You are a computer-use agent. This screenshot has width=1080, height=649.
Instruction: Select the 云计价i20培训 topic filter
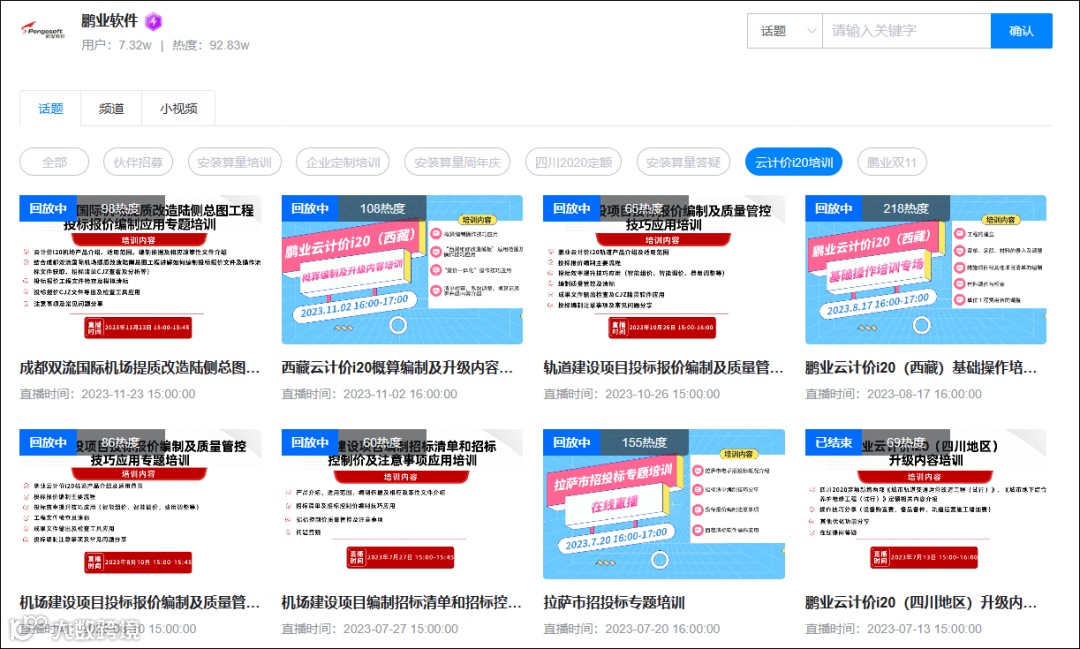[x=793, y=163]
